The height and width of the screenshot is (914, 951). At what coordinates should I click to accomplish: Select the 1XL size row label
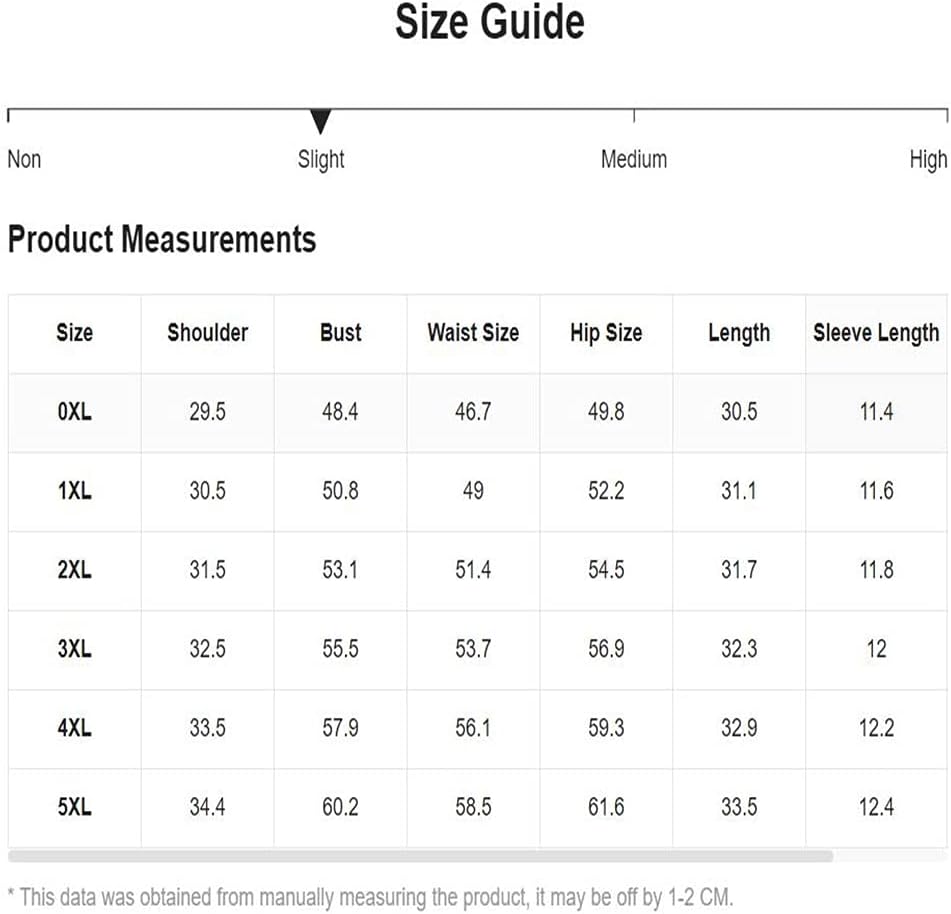75,491
